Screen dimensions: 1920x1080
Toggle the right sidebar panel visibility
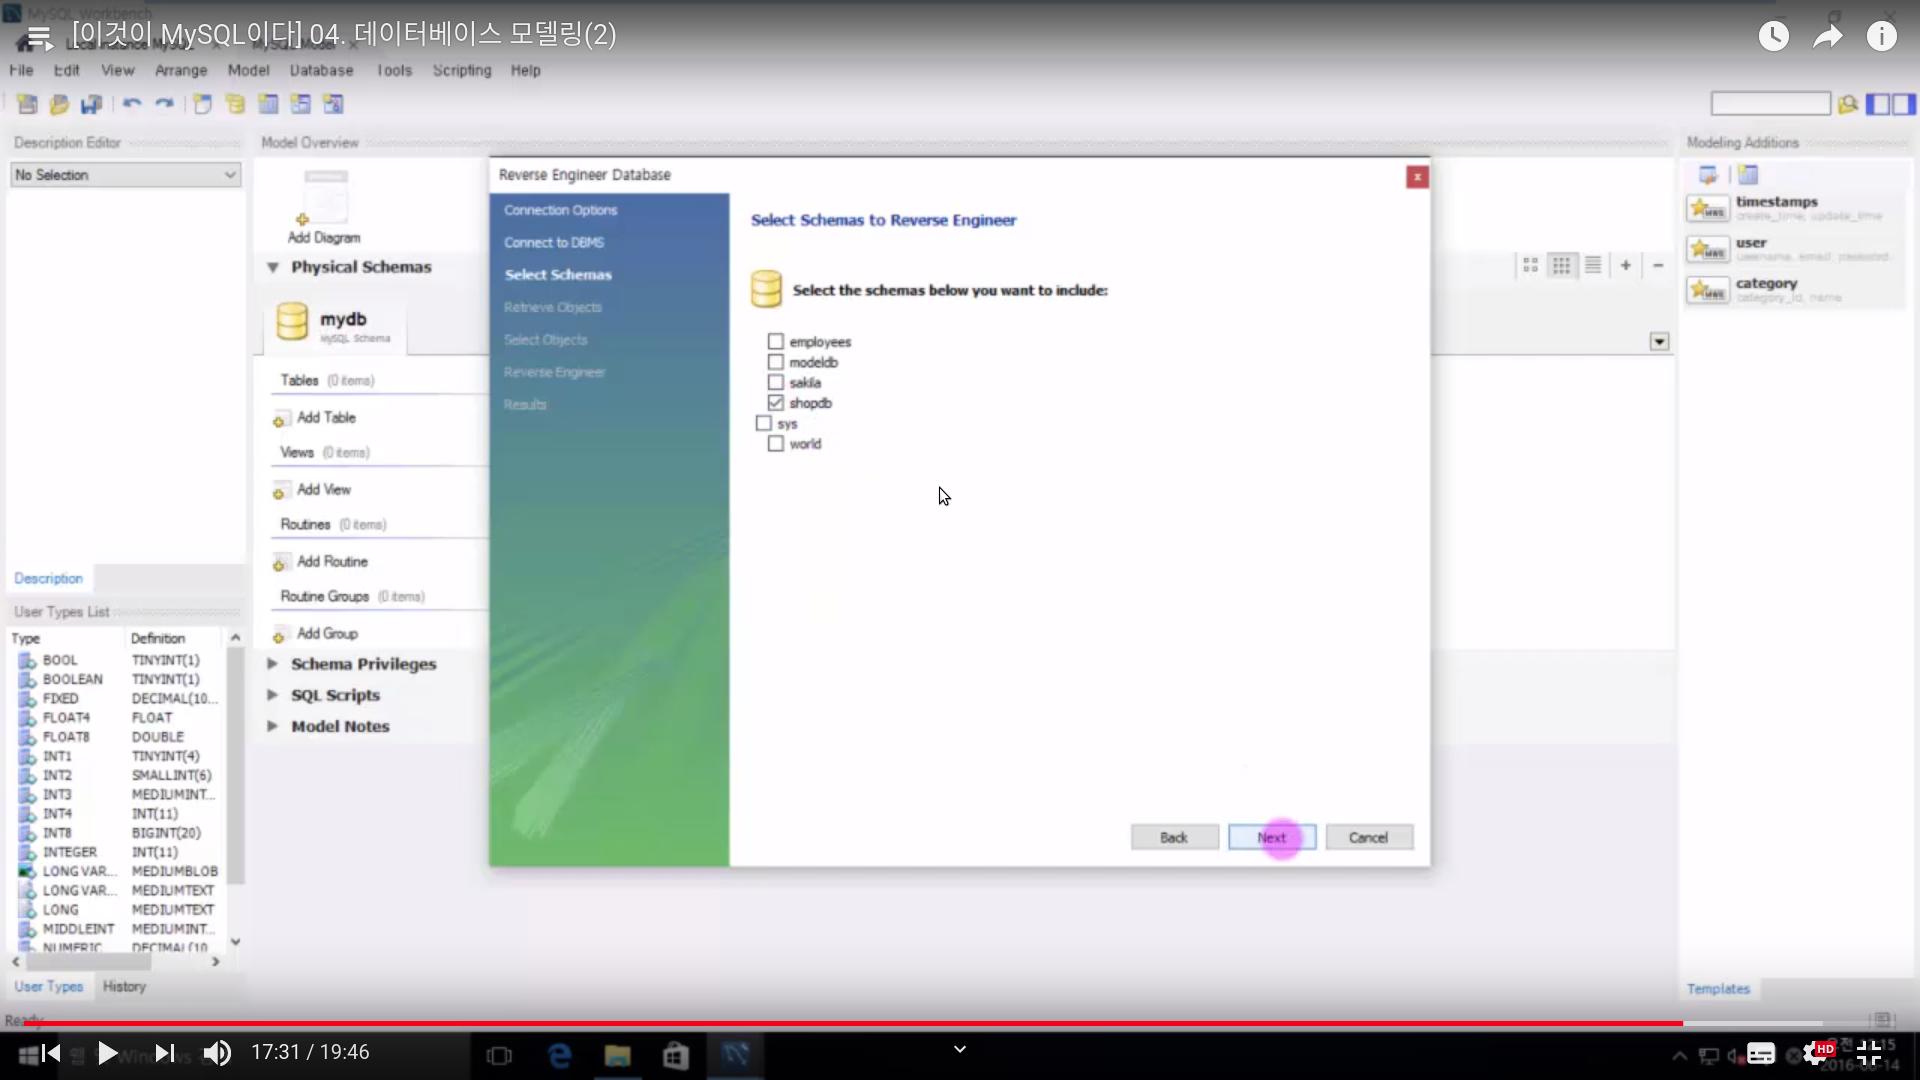(x=1904, y=104)
